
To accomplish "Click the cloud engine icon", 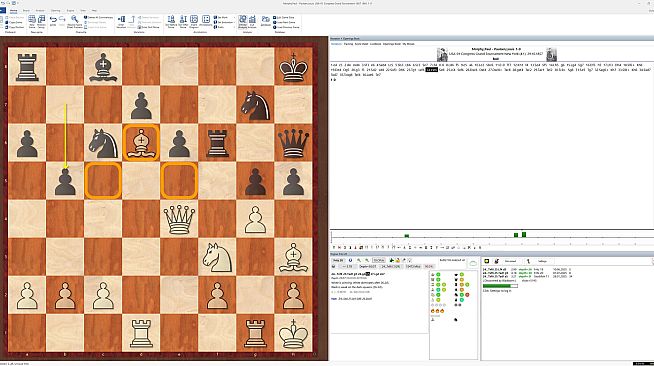I will pos(473,263).
